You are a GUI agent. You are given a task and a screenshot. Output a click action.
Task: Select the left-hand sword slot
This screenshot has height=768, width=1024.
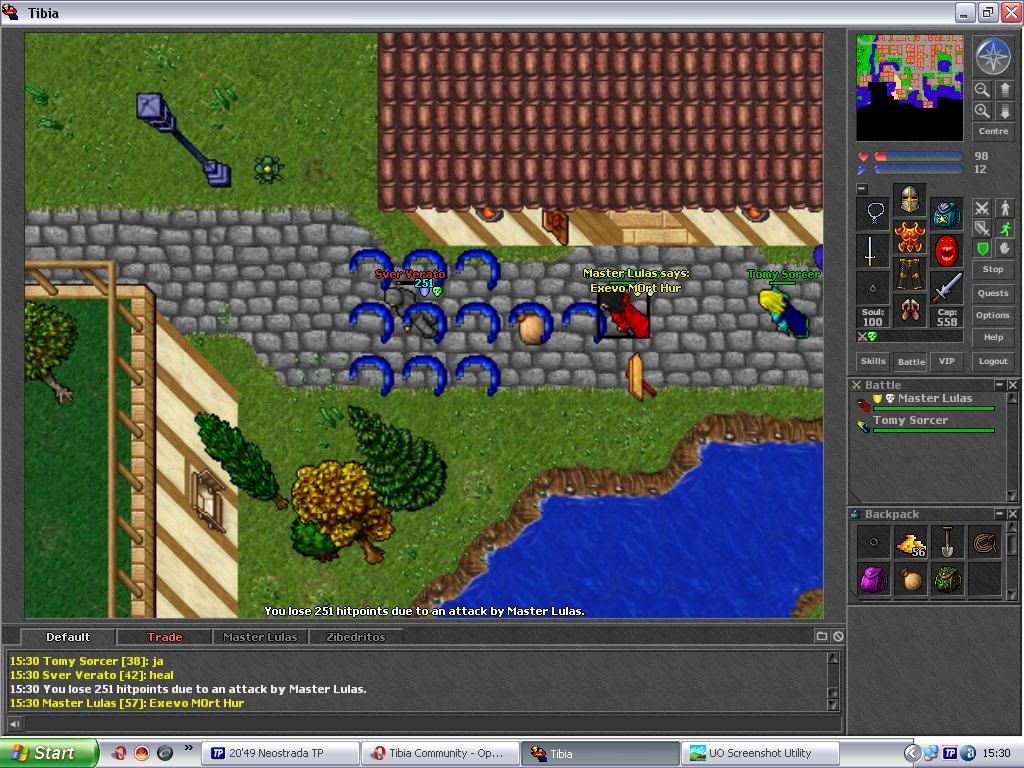pyautogui.click(x=873, y=251)
